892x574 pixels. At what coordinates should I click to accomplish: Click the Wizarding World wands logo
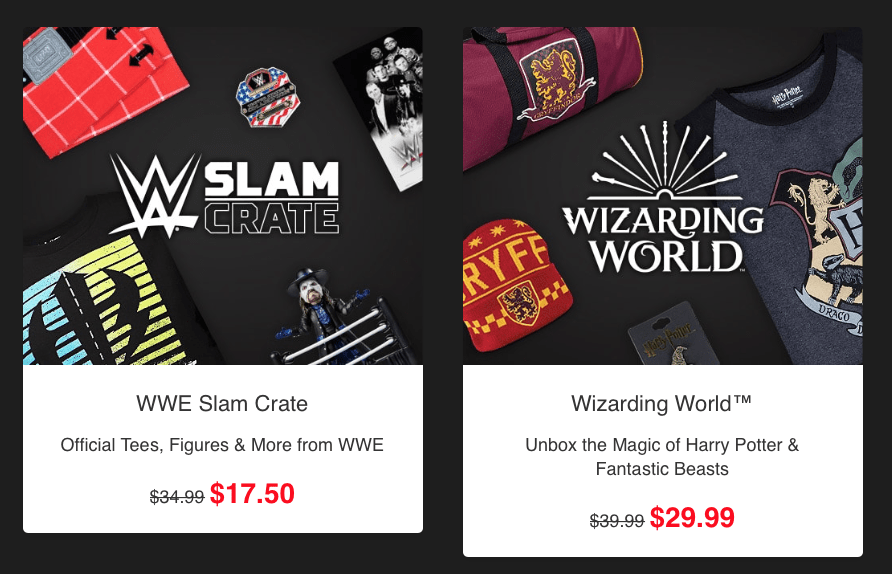[x=663, y=196]
